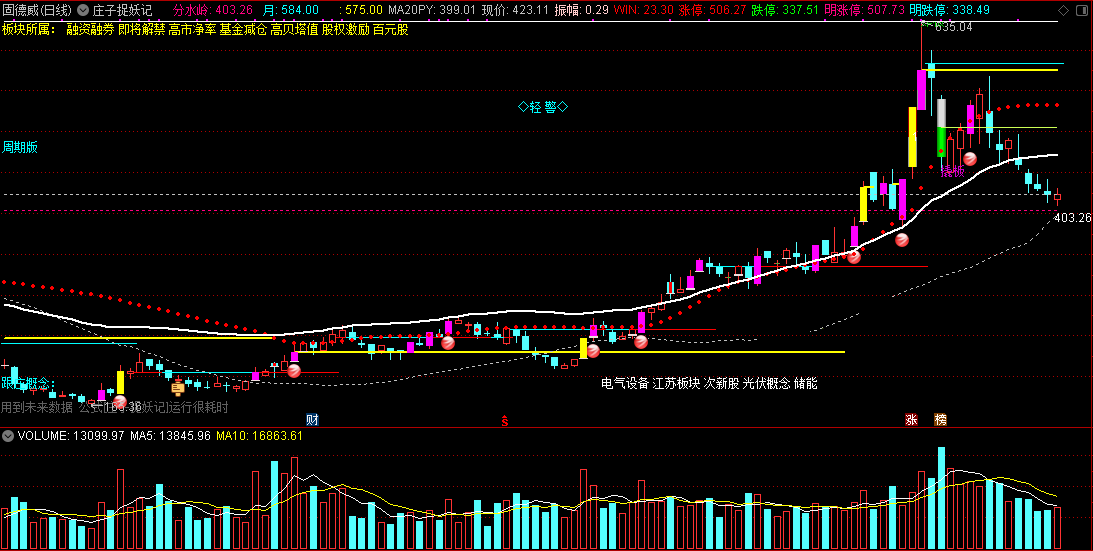The image size is (1093, 551).
Task: Click the 涨停: 506.27 value
Action: coord(712,10)
